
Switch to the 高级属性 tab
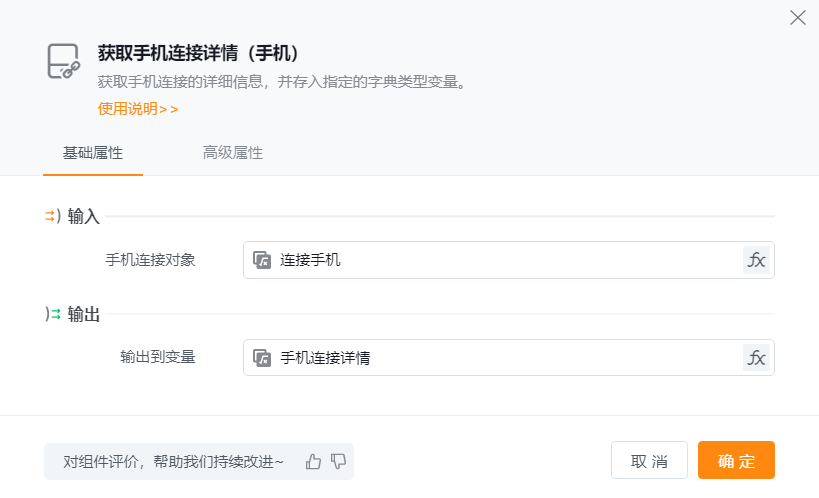(233, 153)
